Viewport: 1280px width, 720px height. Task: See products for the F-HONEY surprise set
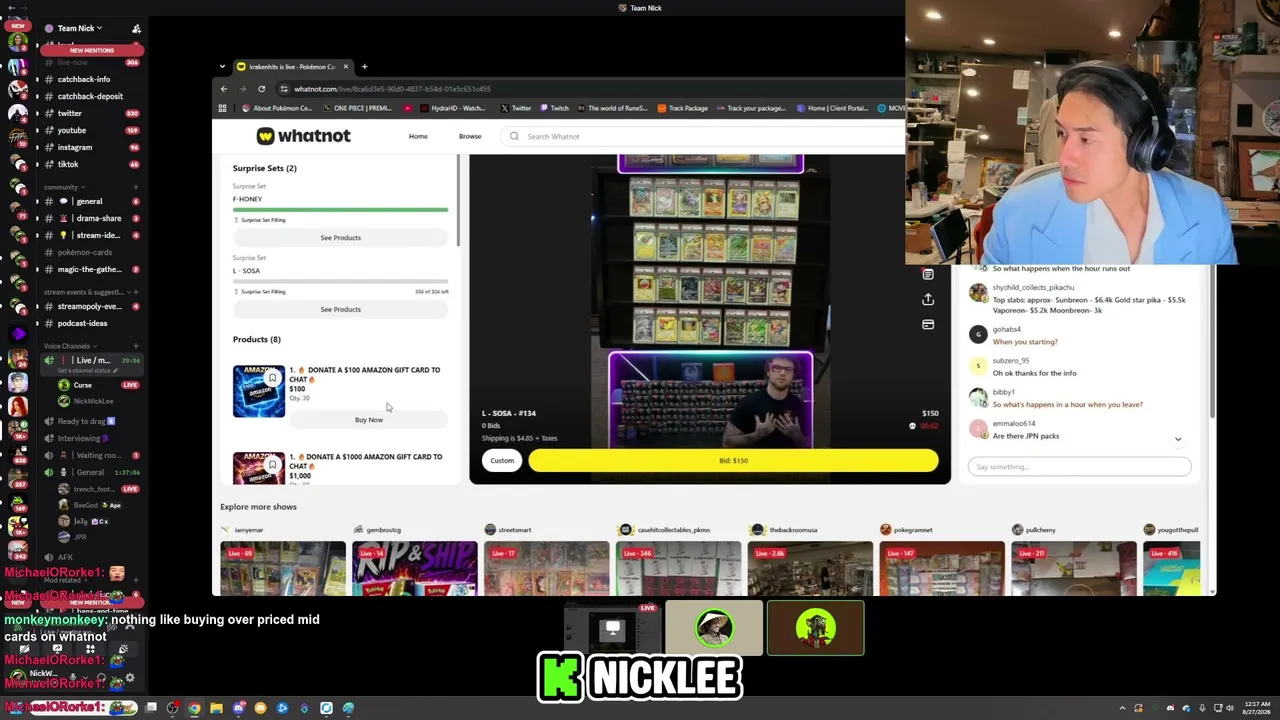pos(340,238)
